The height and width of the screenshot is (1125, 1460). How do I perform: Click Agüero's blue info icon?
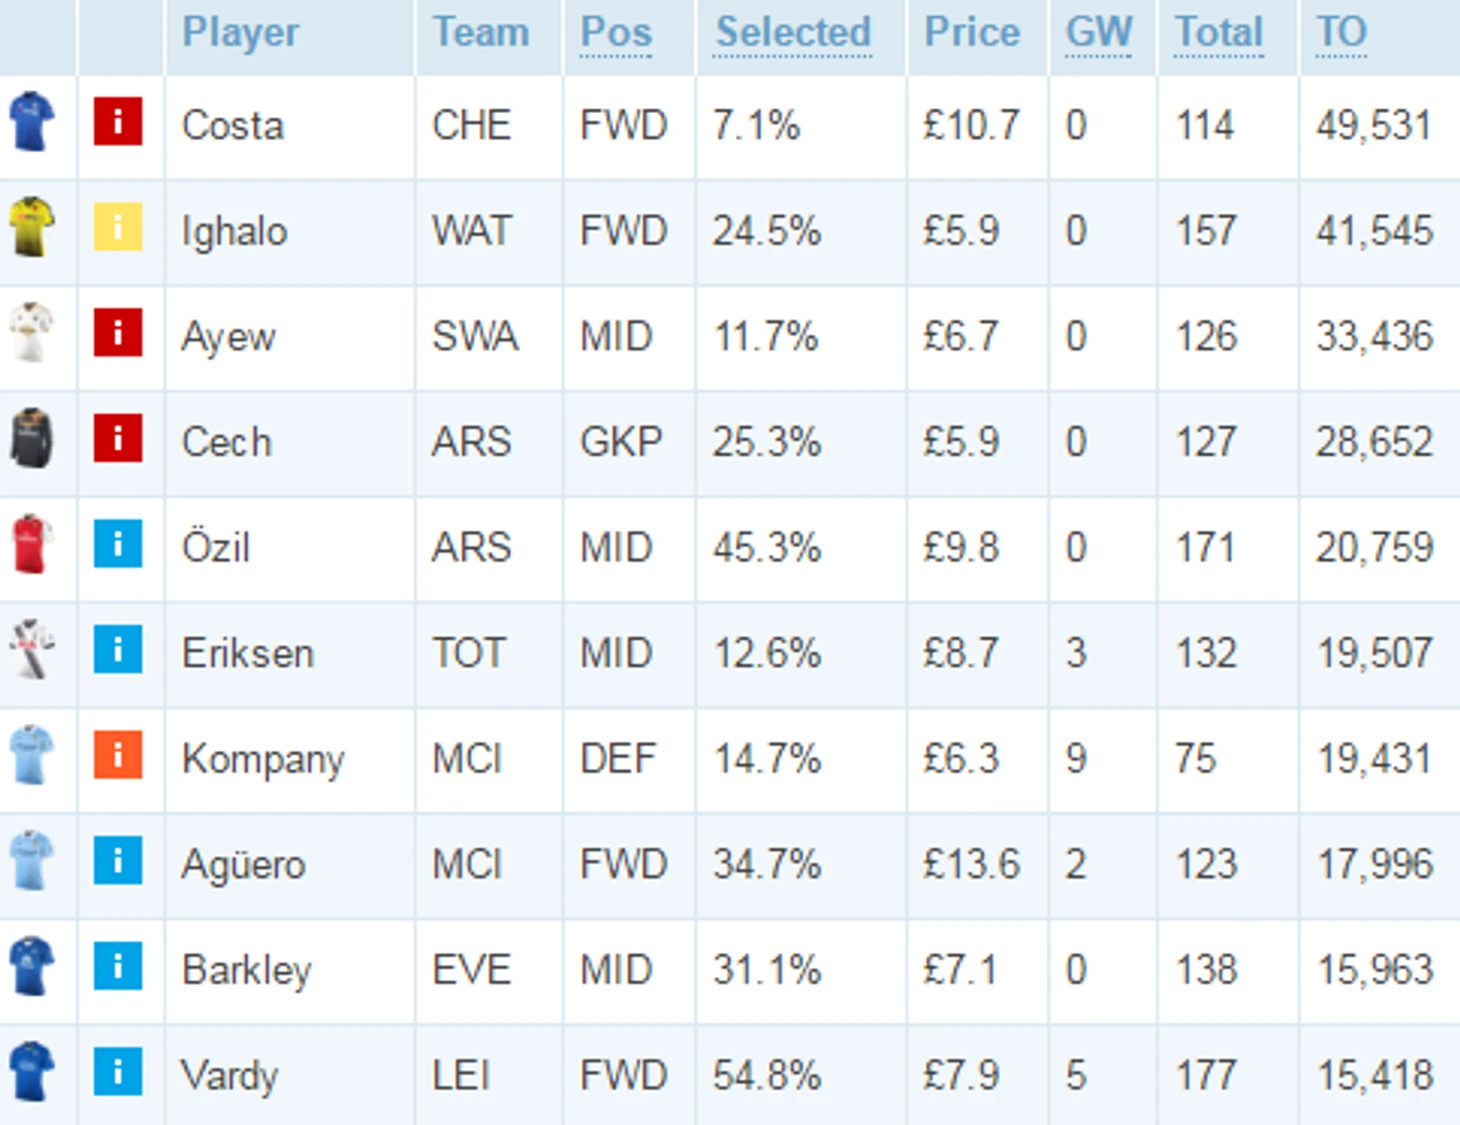[x=118, y=861]
